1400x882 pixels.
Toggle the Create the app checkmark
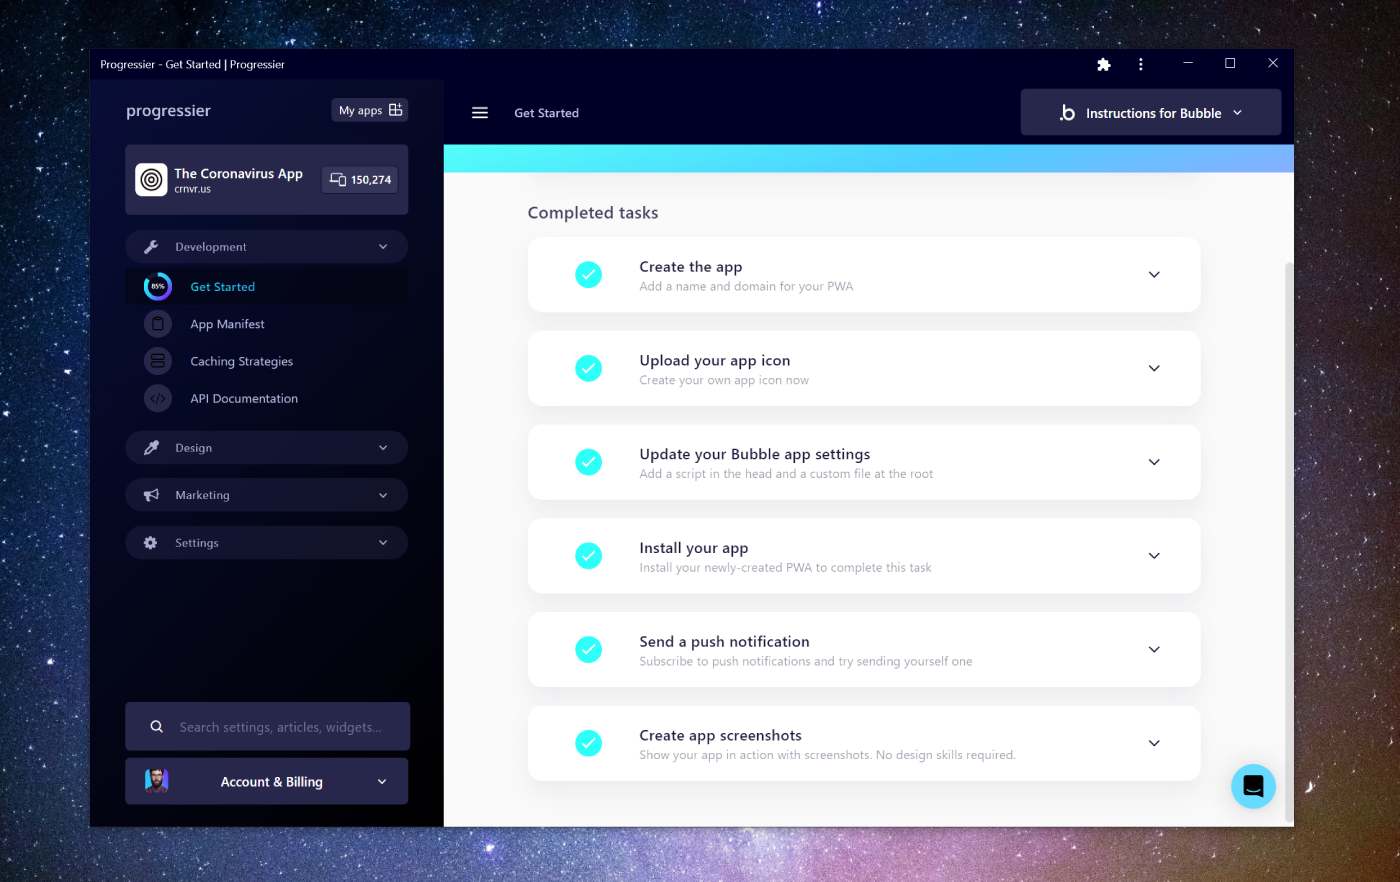pos(589,274)
